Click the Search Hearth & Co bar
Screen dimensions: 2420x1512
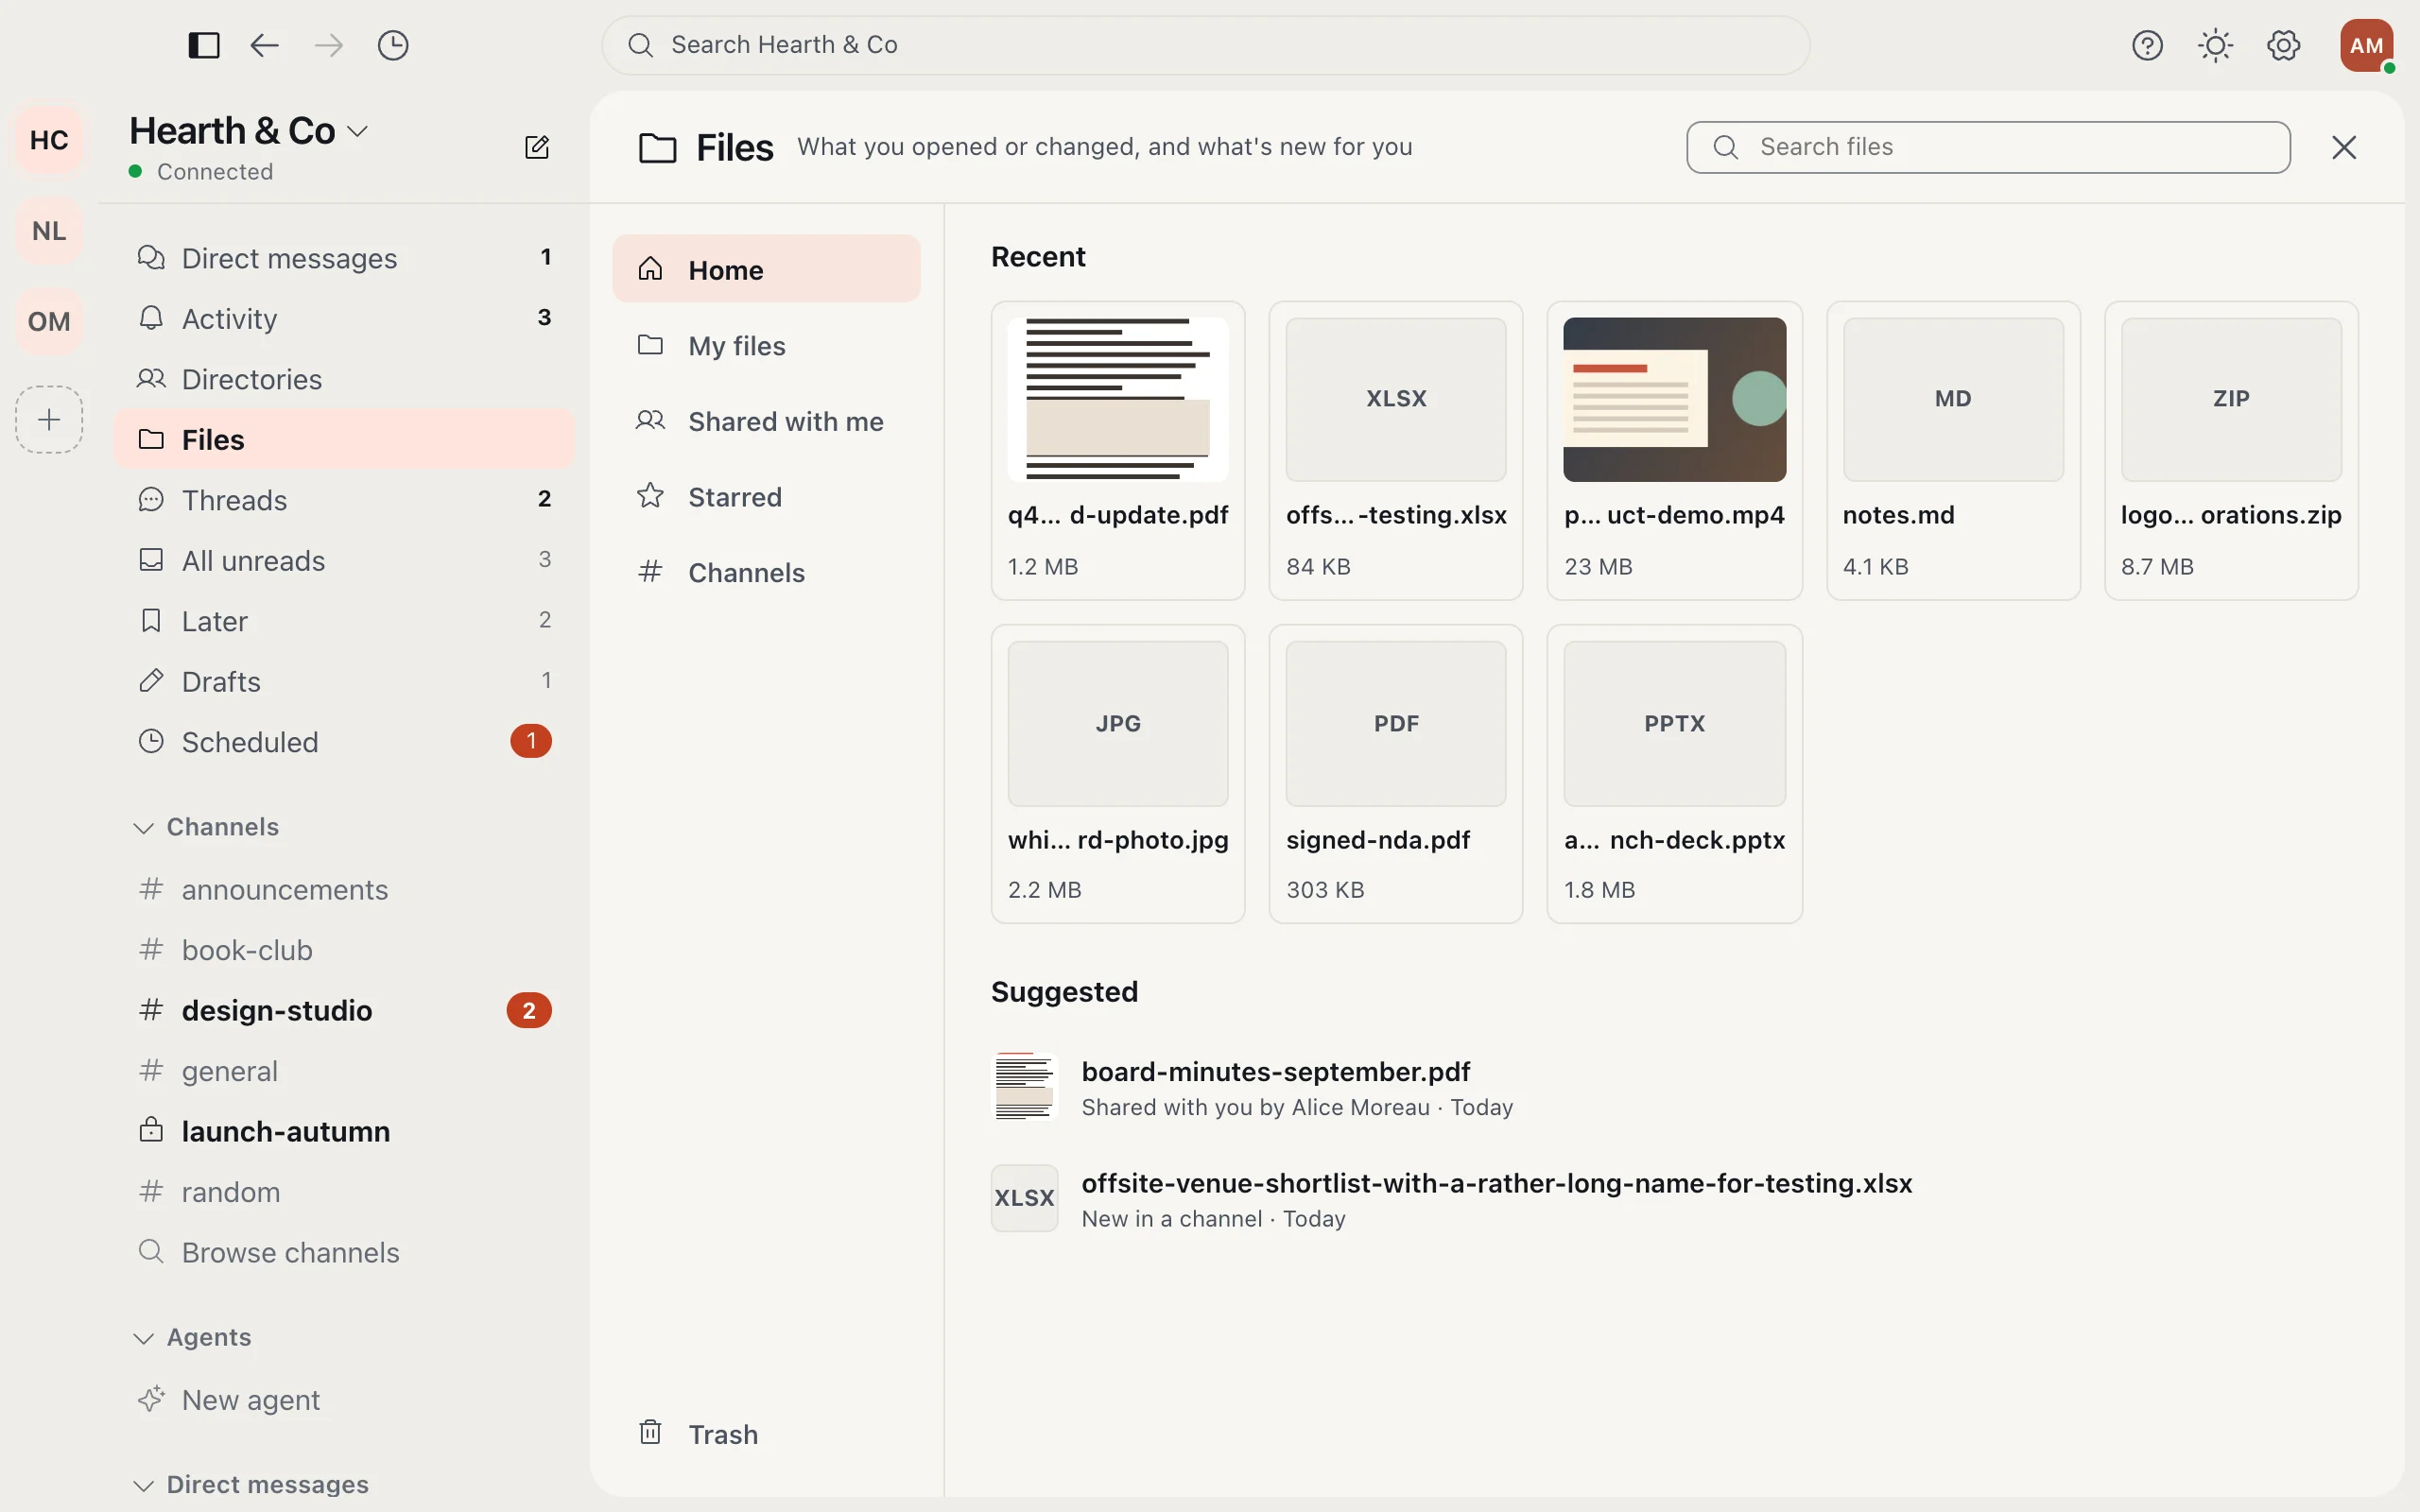(x=1205, y=45)
